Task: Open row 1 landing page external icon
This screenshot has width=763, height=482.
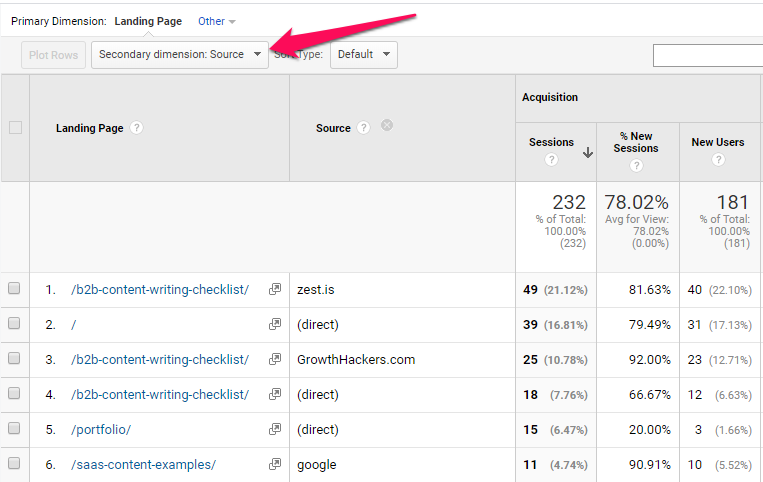Action: [275, 290]
